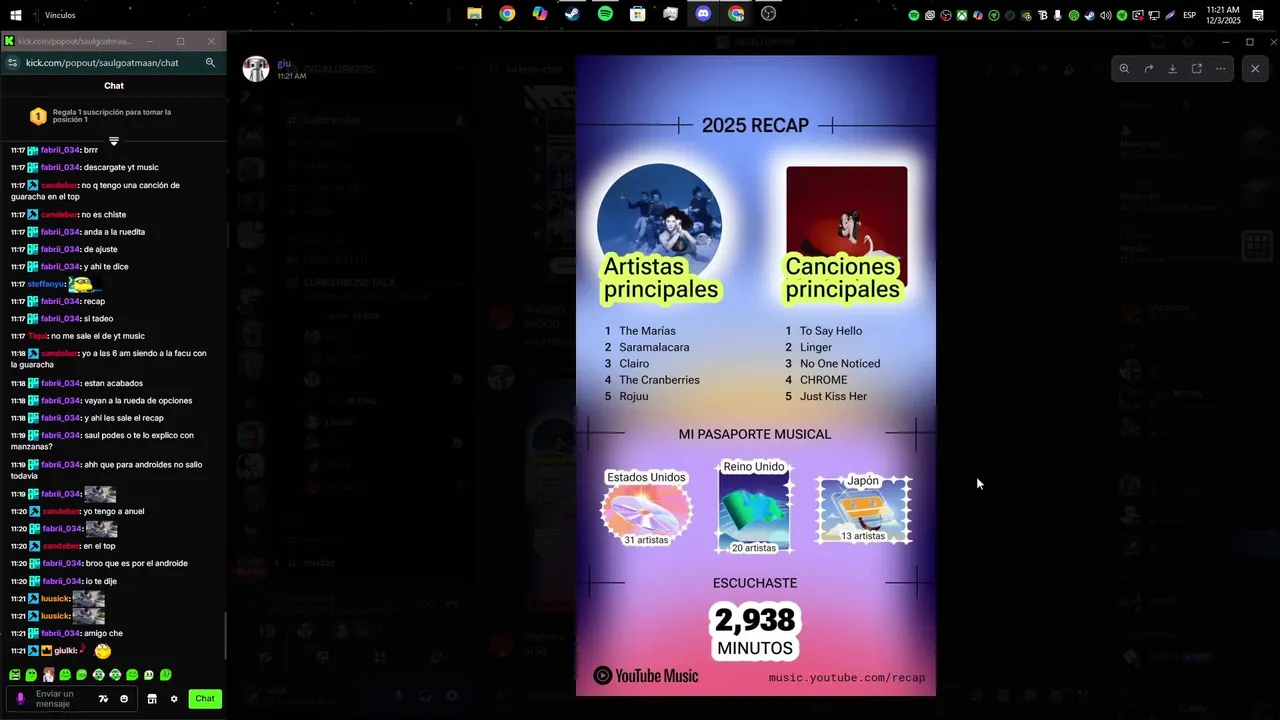Viewport: 1280px width, 720px height.
Task: Click the Kick popout URL text
Action: (102, 63)
